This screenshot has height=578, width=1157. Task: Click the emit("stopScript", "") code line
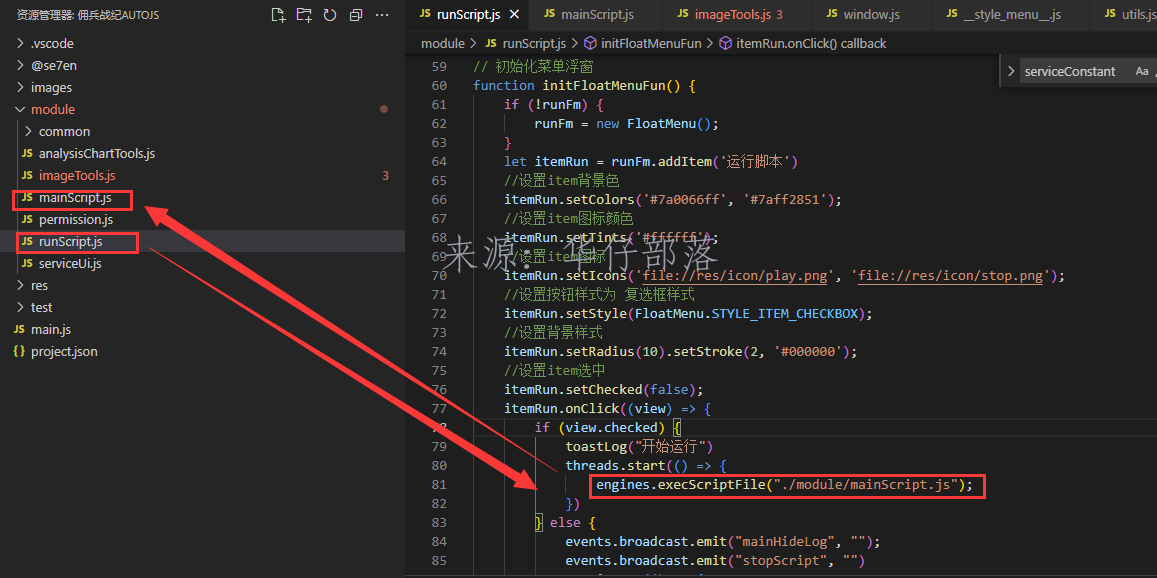click(715, 561)
